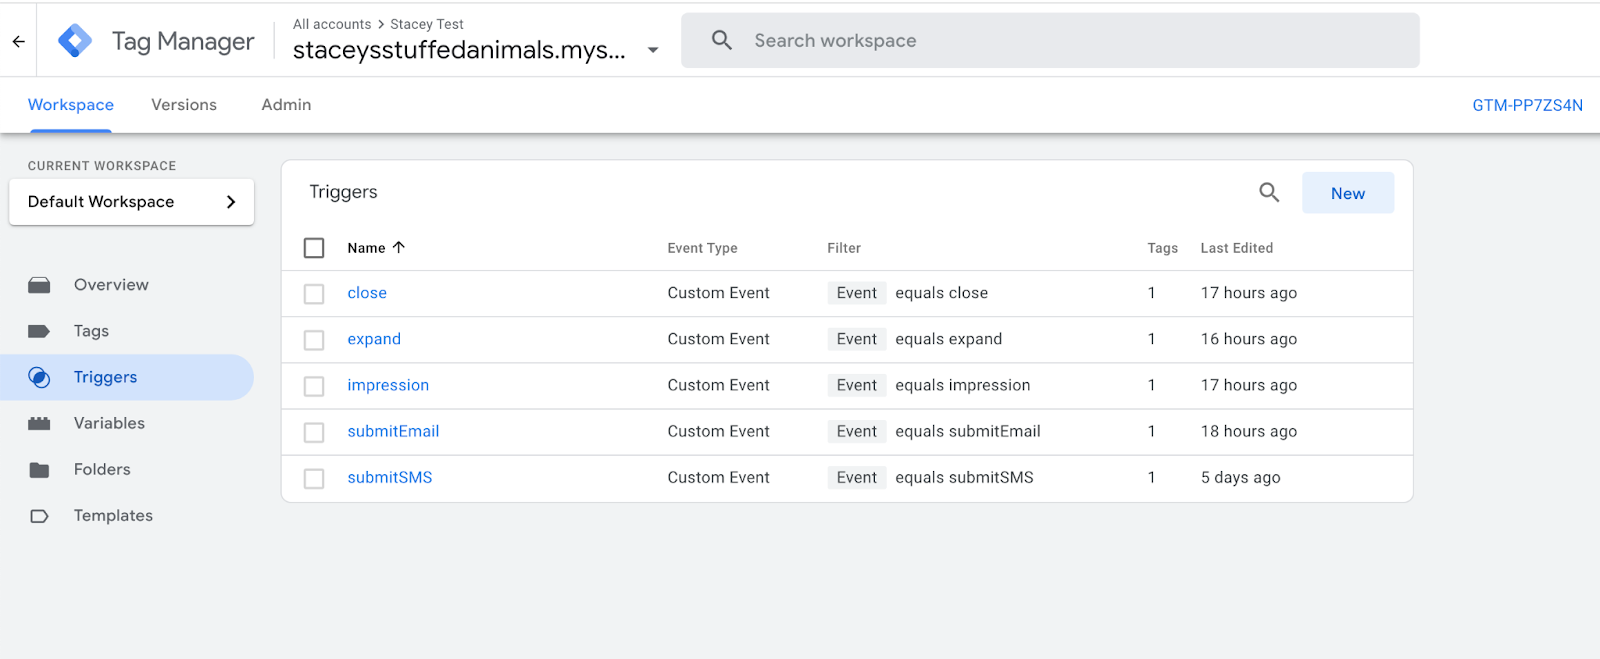Tick the checkbox for the expand trigger
This screenshot has width=1600, height=659.
pos(314,339)
